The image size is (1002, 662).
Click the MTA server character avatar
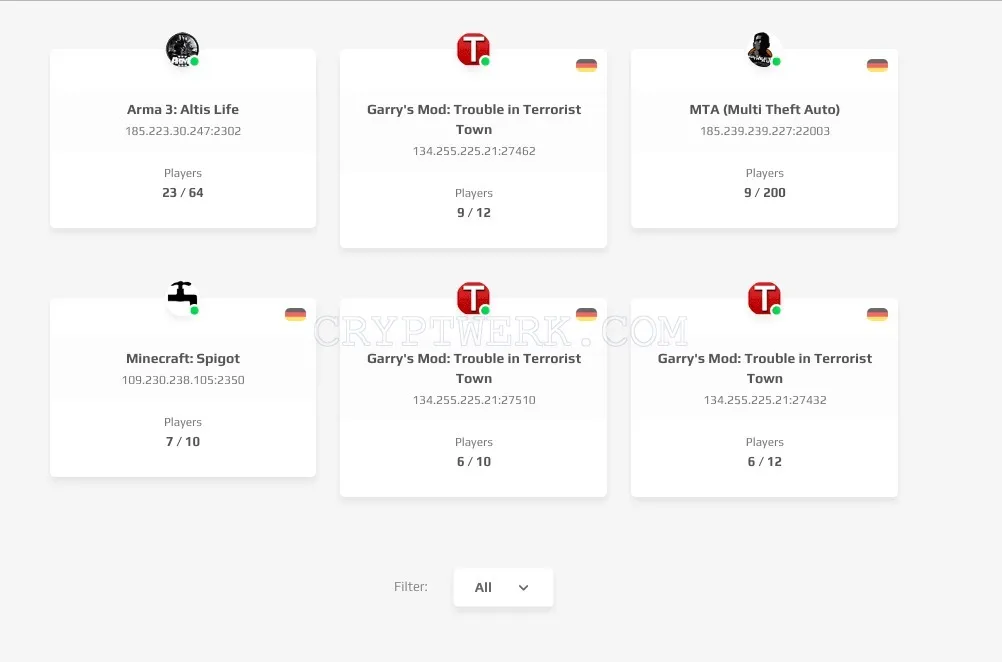(764, 50)
